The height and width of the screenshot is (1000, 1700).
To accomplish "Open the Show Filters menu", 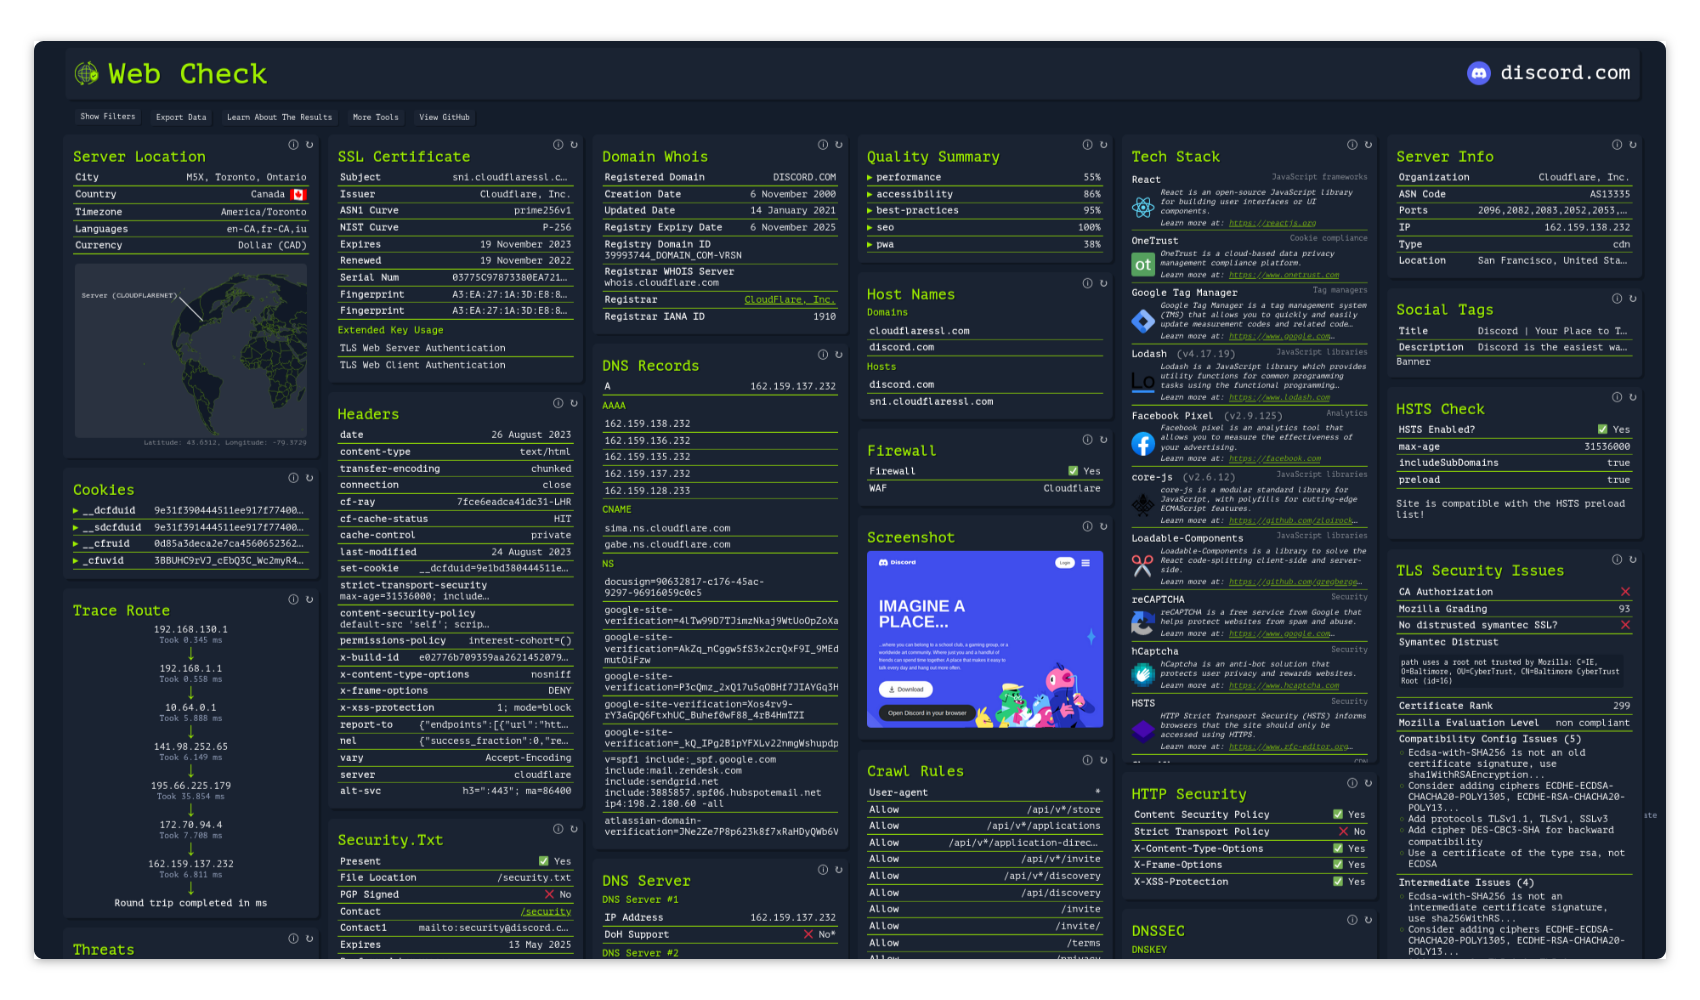I will pyautogui.click(x=106, y=117).
